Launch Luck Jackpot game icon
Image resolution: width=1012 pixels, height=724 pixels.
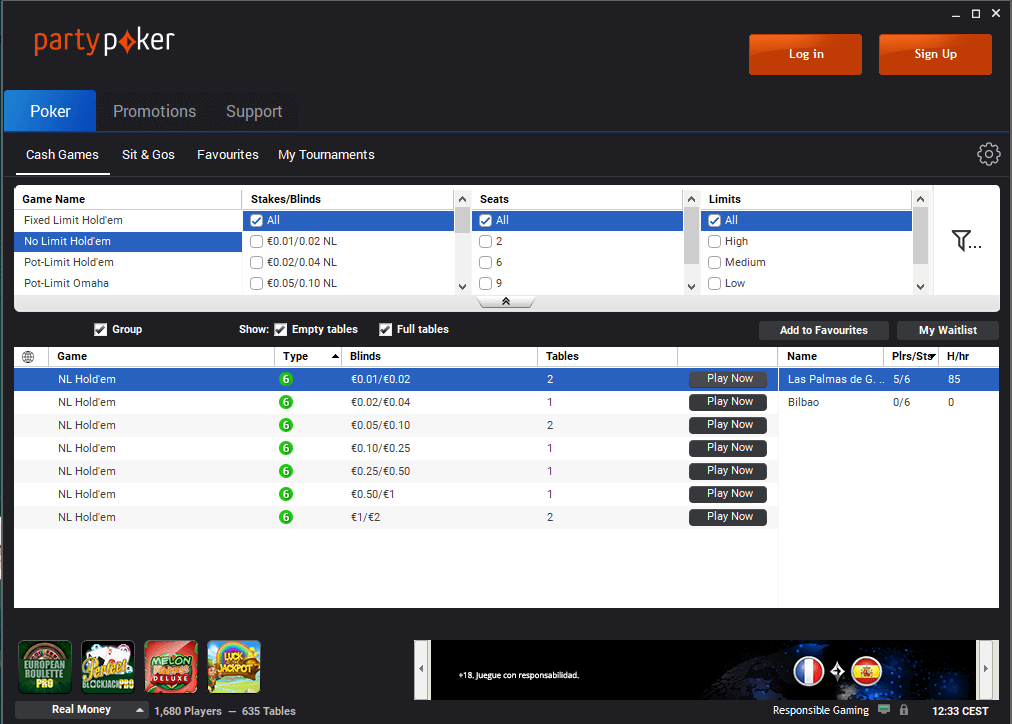pos(234,667)
